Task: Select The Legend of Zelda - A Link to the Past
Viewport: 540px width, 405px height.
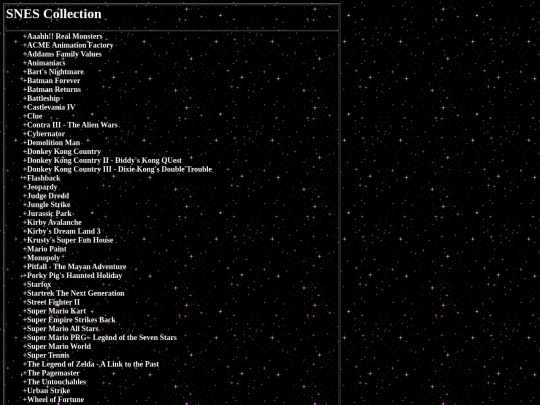Action: pos(93,364)
